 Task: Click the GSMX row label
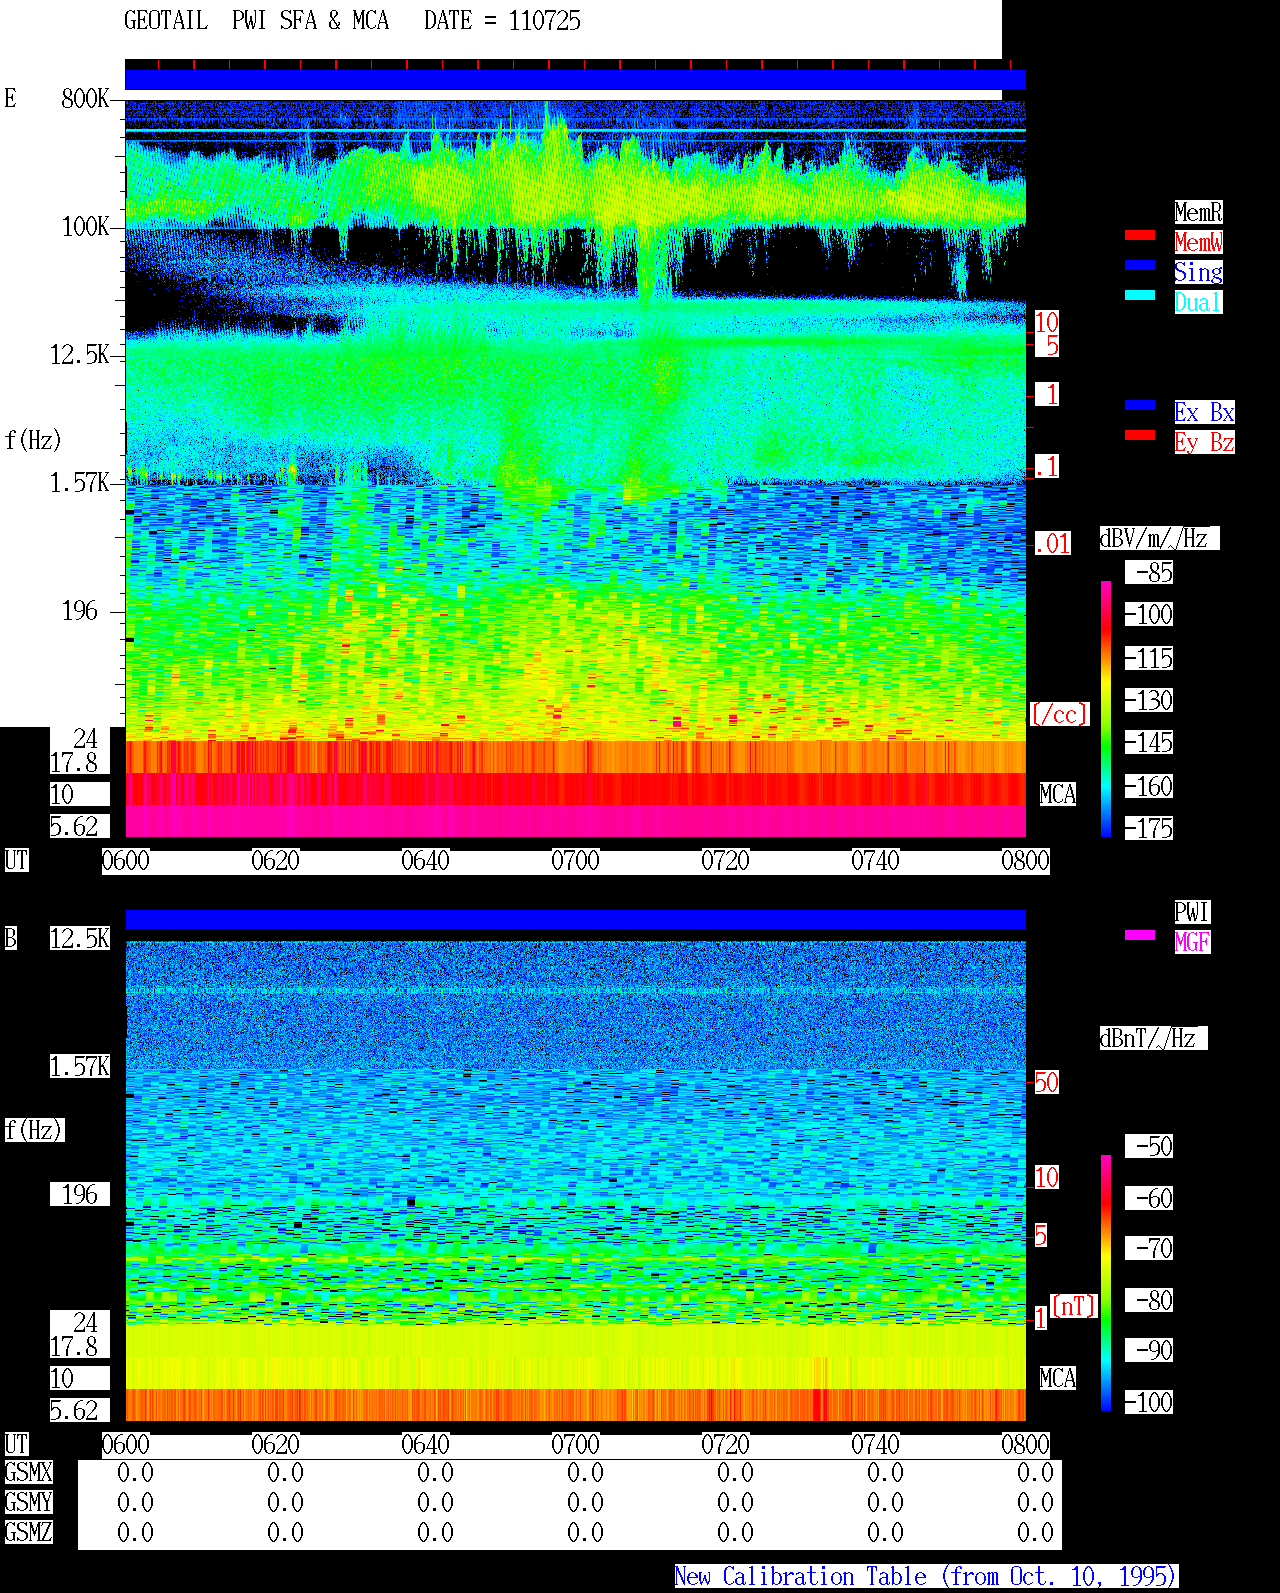point(28,1473)
